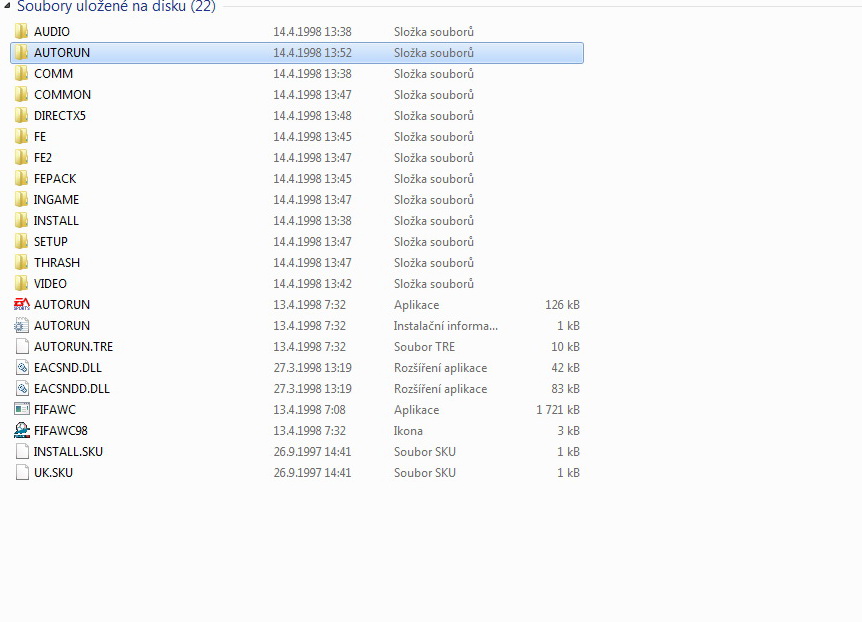
Task: Click the DIRECTX5 folder icon
Action: 21,115
